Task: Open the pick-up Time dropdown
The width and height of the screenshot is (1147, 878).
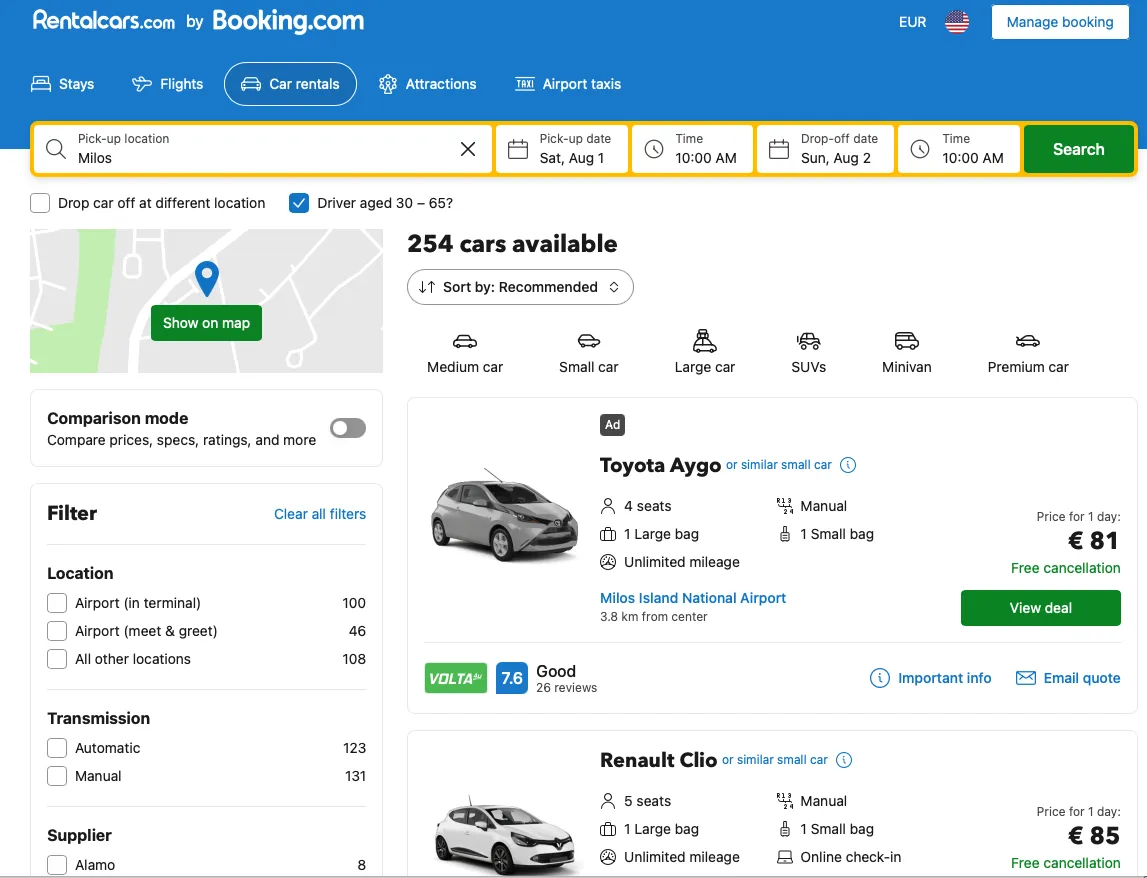Action: point(692,149)
